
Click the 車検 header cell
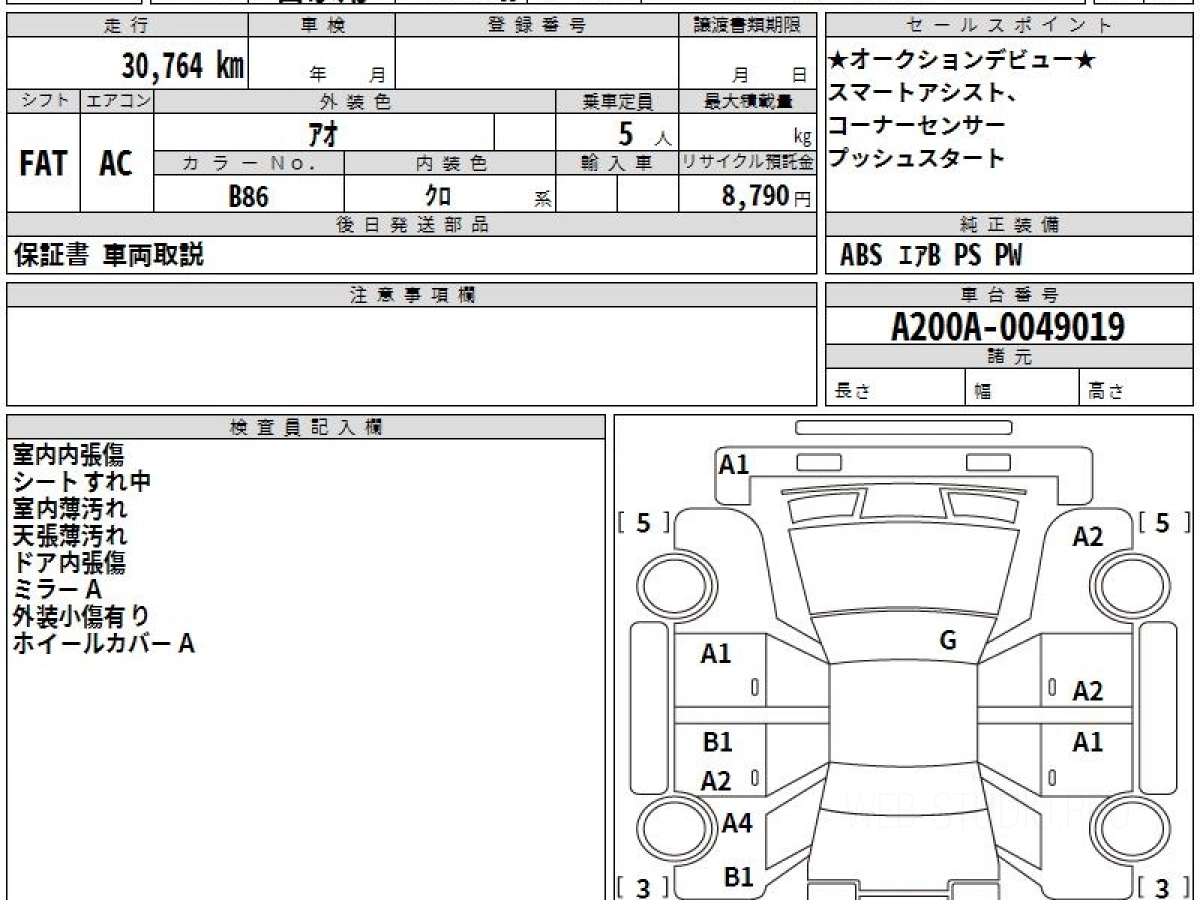click(x=322, y=26)
